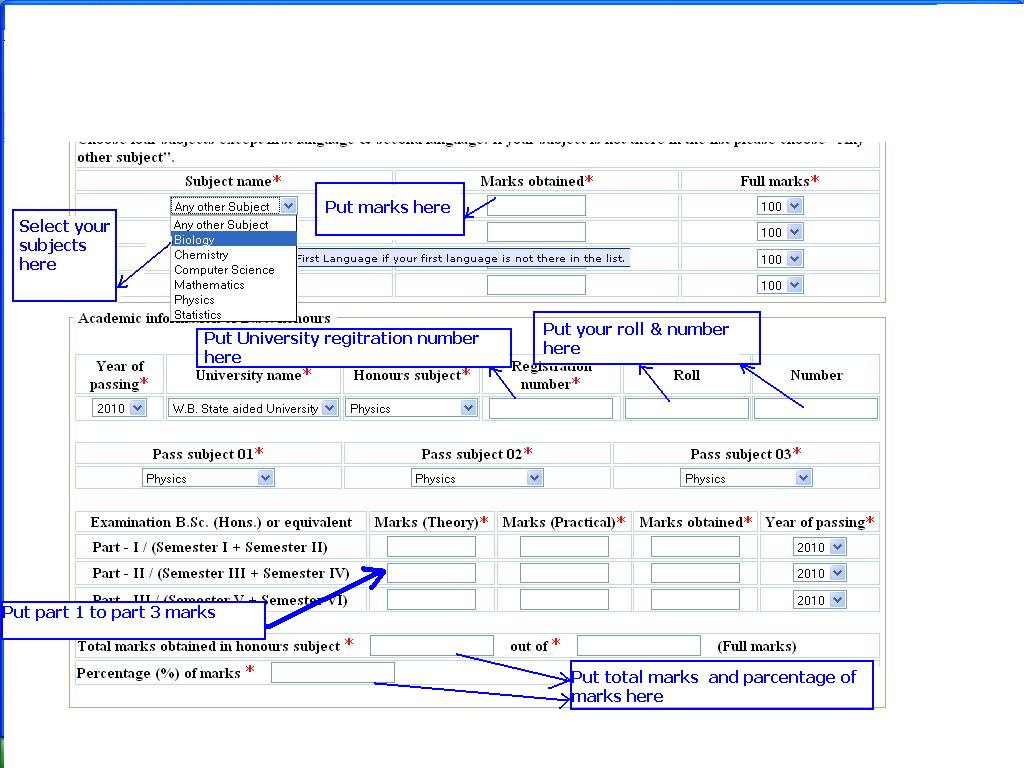Screen dimensions: 1024x768
Task: Expand the University name dropdown
Action: click(x=253, y=408)
